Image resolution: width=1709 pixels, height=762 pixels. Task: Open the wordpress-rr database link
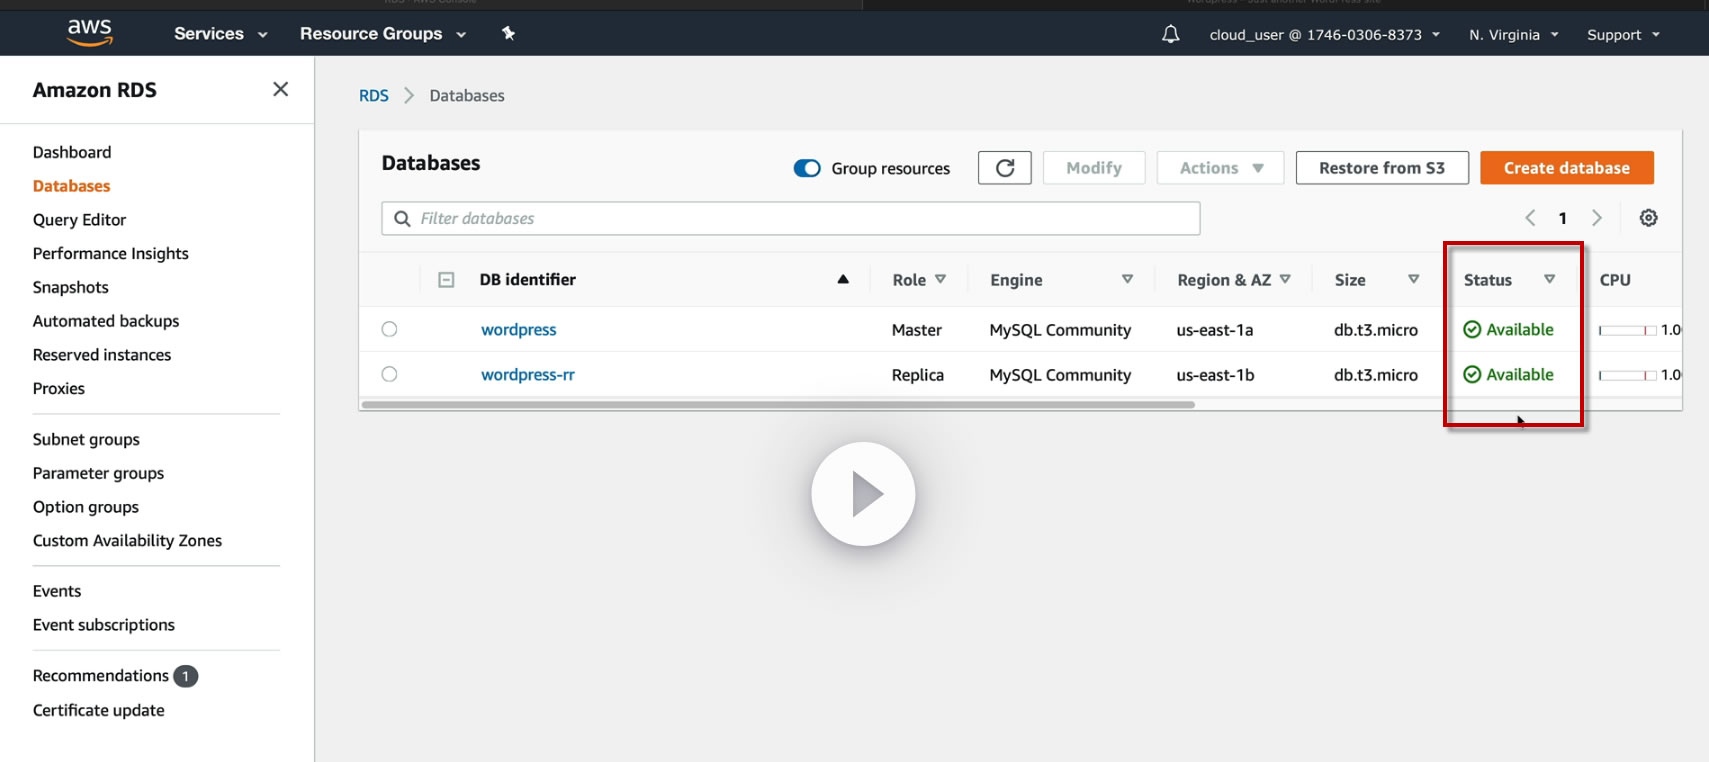click(x=527, y=375)
